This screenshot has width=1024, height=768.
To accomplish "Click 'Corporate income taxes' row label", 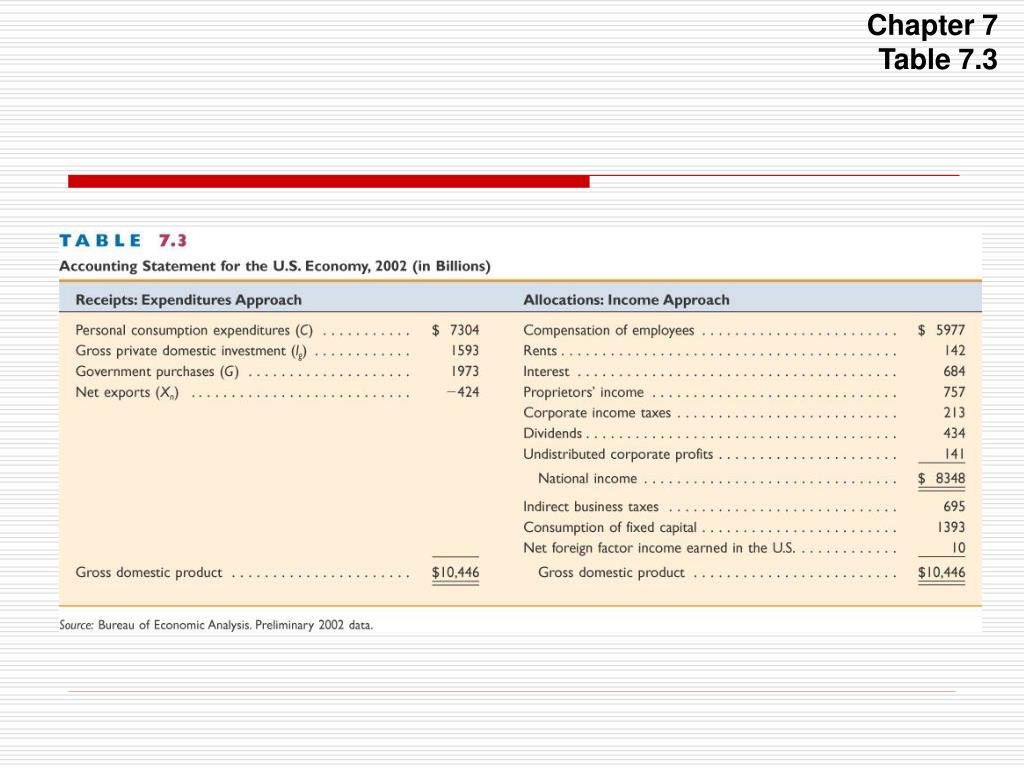I will point(597,413).
